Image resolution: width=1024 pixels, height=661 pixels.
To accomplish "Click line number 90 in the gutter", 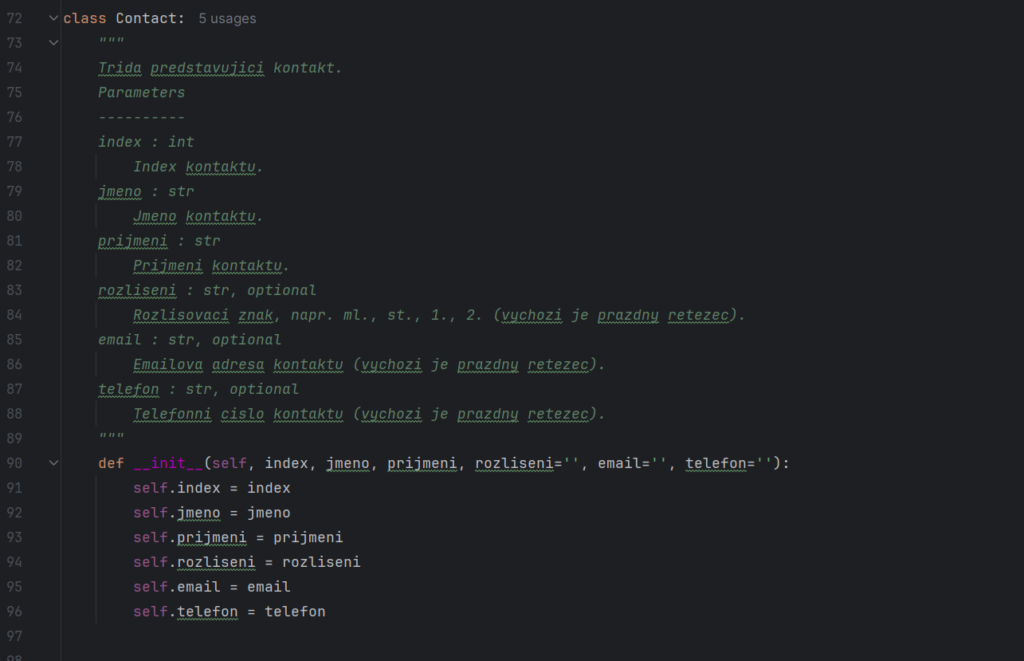I will click(14, 463).
